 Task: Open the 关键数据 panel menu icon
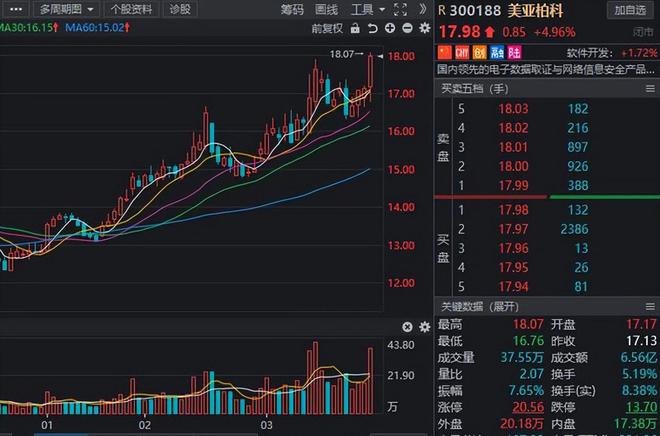(650, 307)
